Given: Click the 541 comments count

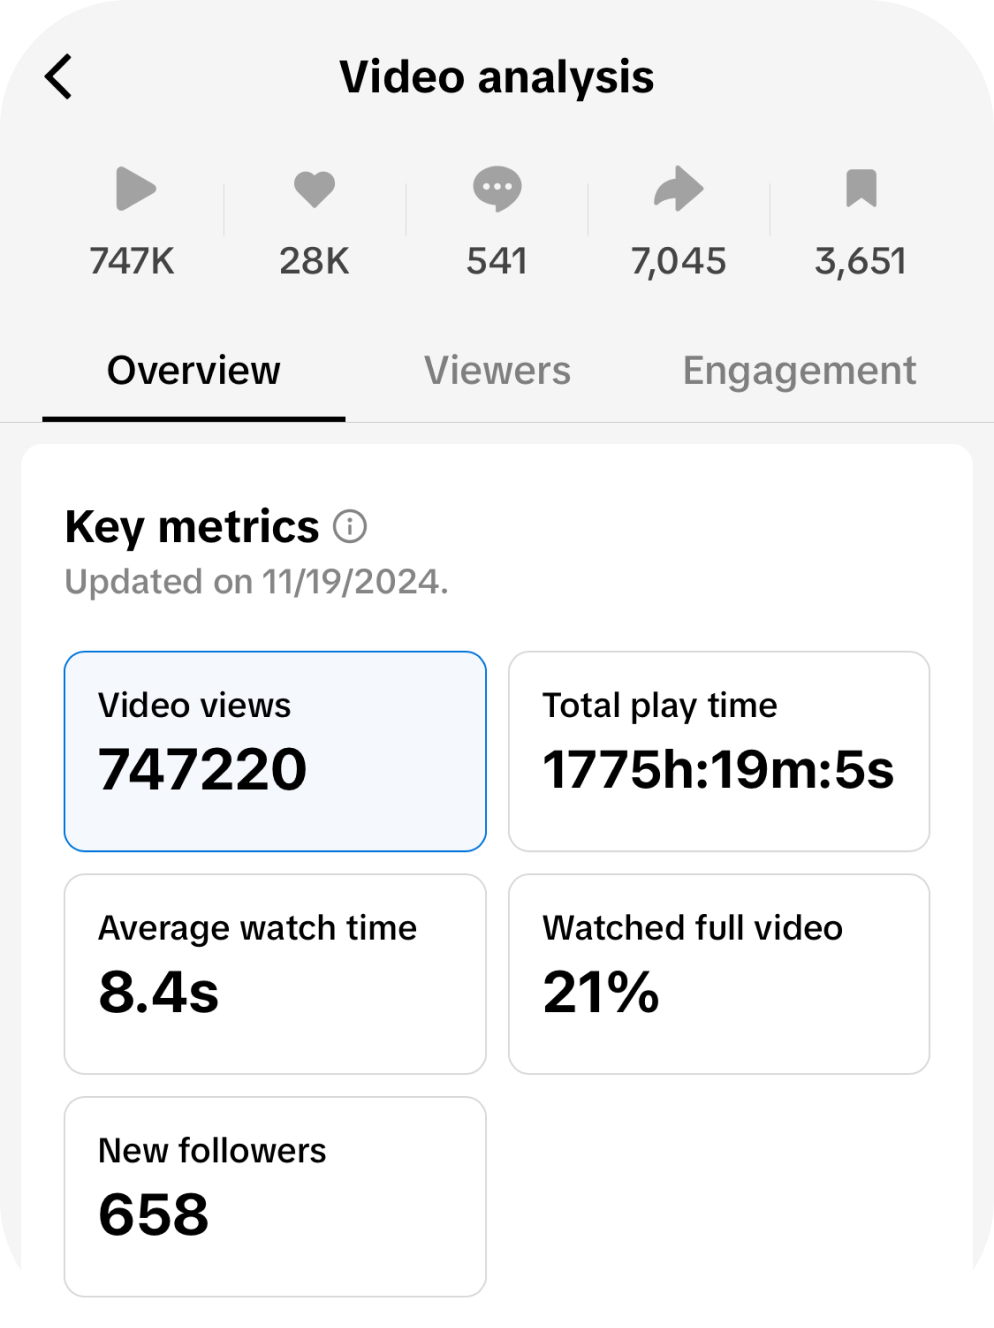Looking at the screenshot, I should pyautogui.click(x=497, y=261).
